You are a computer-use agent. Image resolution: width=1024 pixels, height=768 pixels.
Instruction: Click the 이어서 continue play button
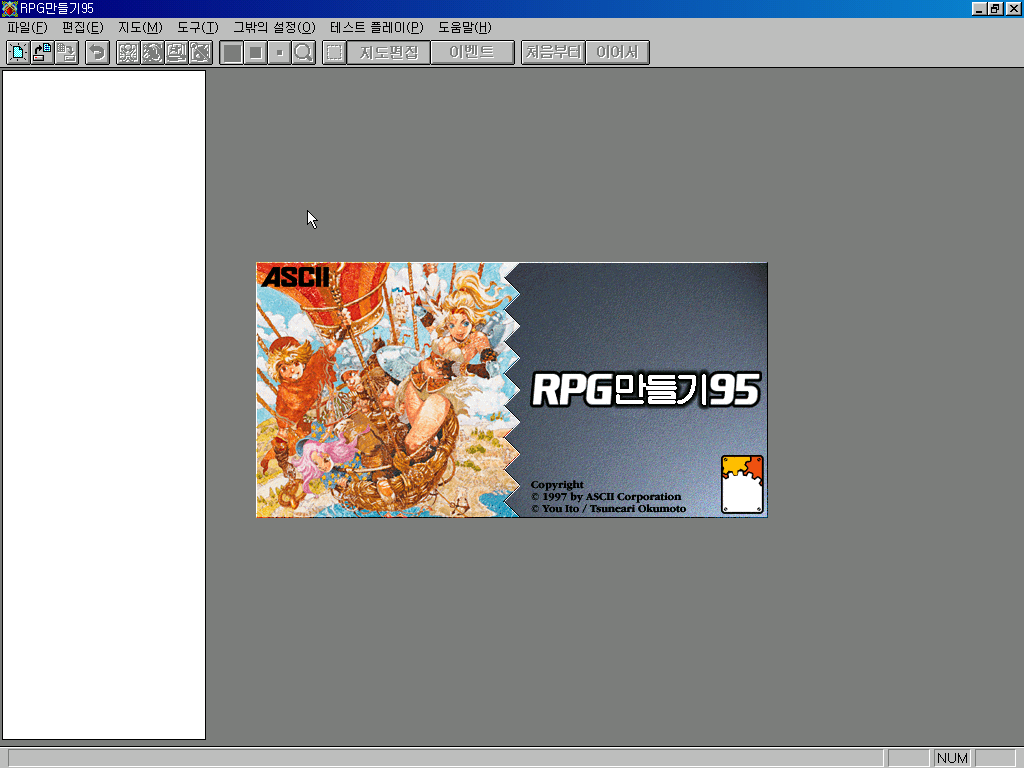[617, 52]
